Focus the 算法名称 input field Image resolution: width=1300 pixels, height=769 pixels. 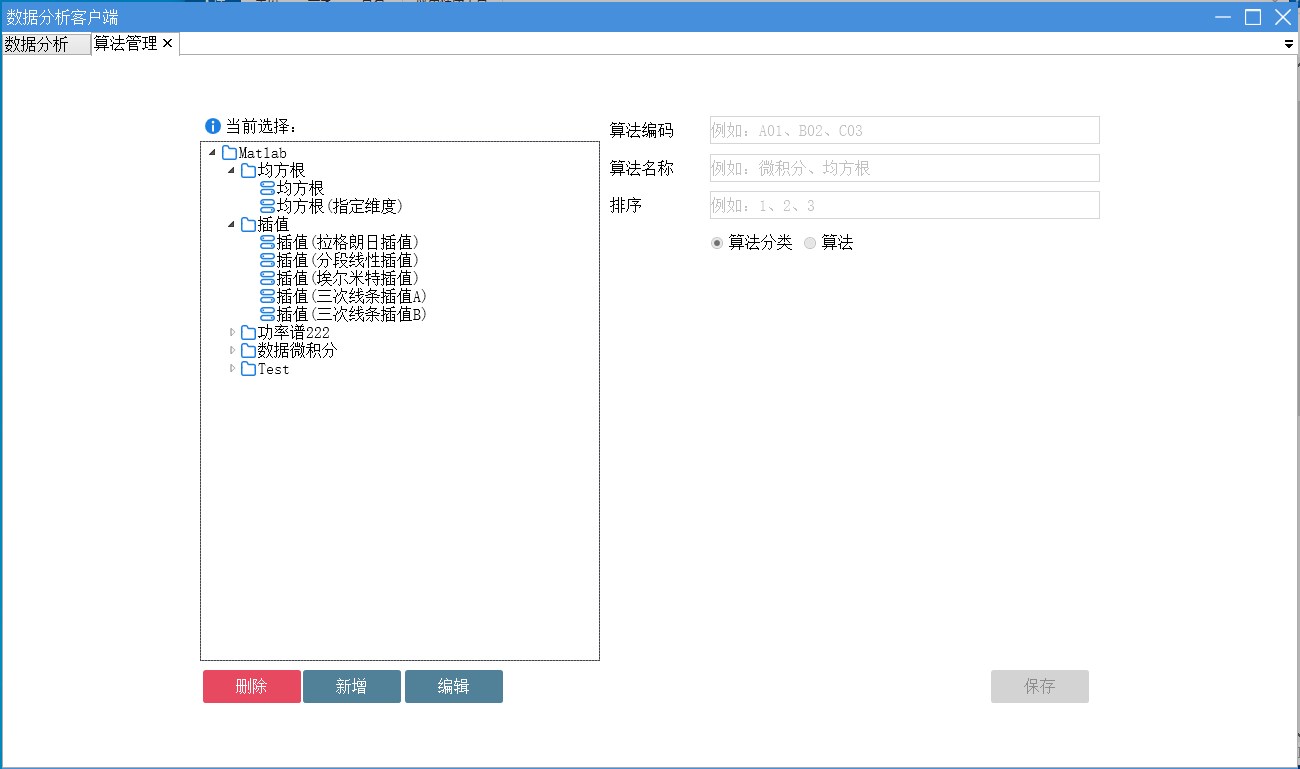pyautogui.click(x=905, y=168)
